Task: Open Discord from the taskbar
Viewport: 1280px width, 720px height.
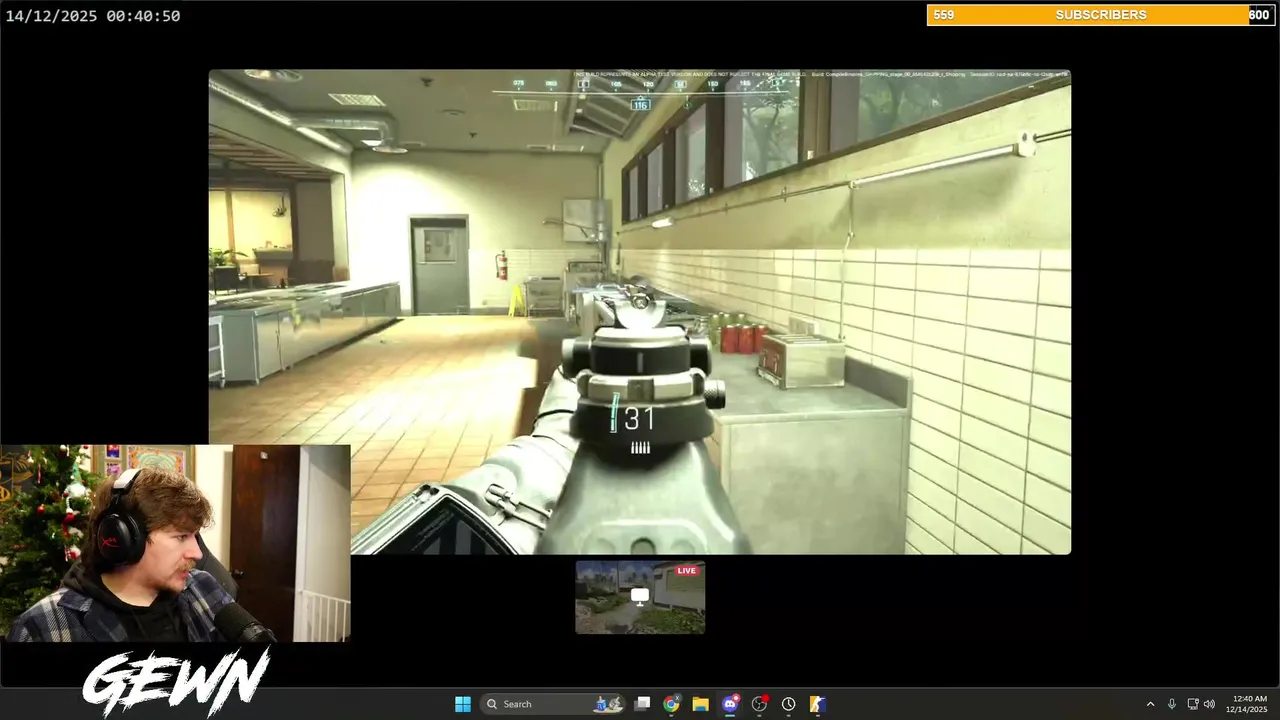Action: tap(730, 704)
